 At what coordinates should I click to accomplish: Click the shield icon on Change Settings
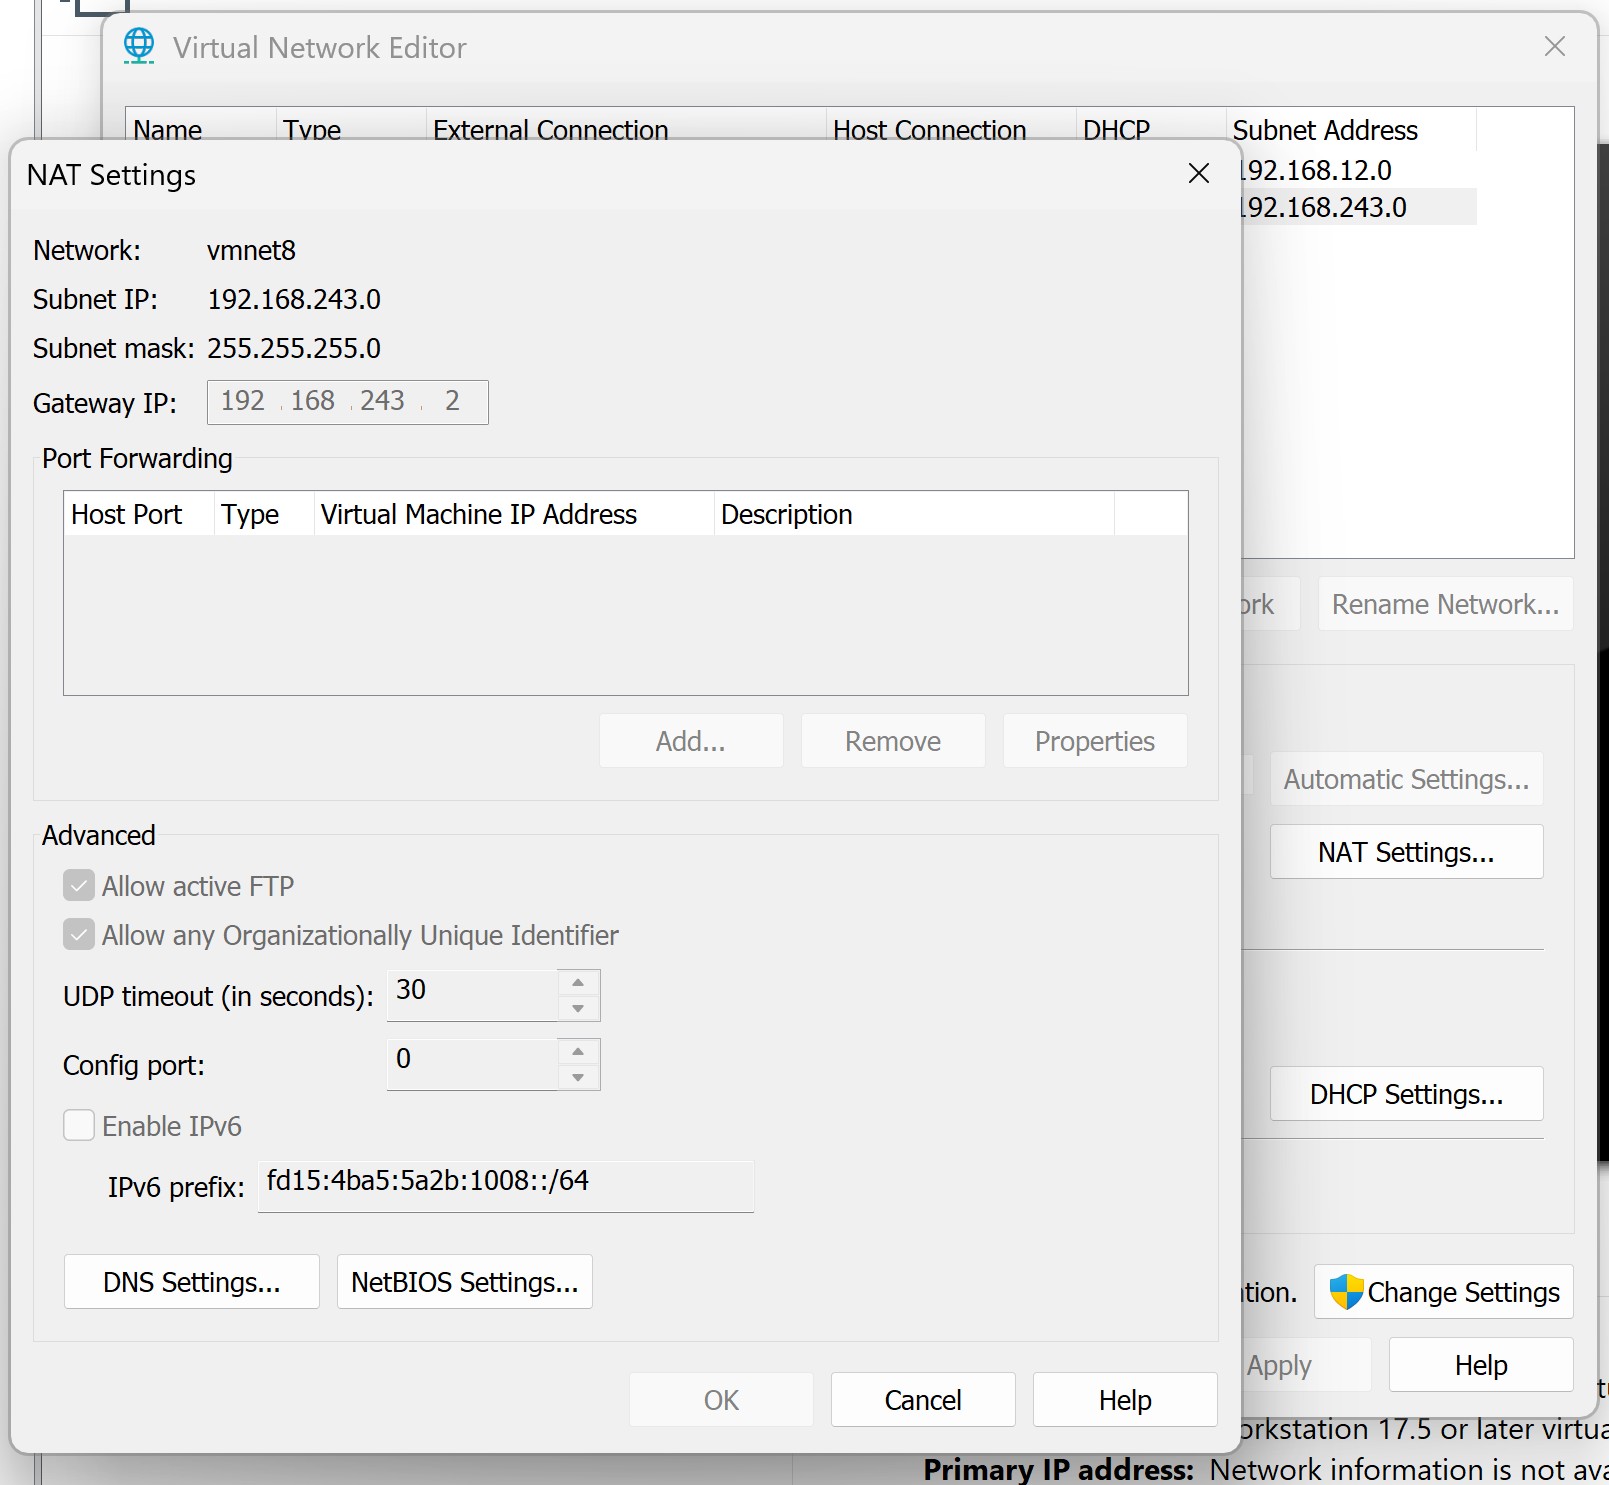(x=1346, y=1292)
